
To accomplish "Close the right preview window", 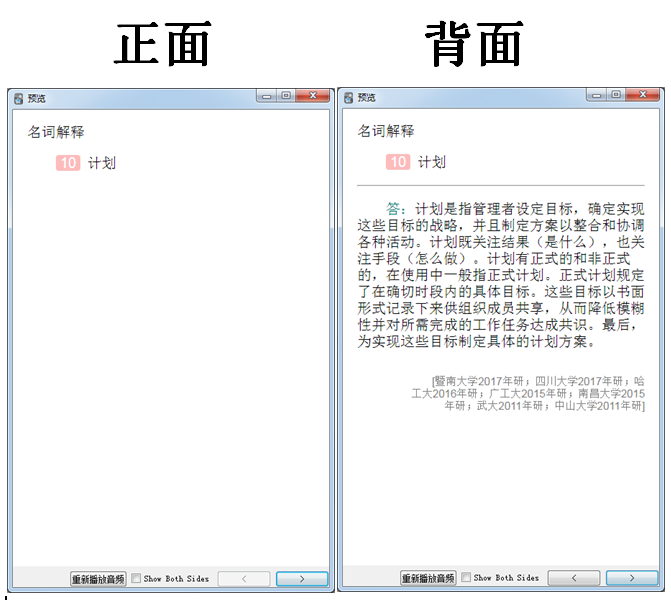I will [x=643, y=95].
